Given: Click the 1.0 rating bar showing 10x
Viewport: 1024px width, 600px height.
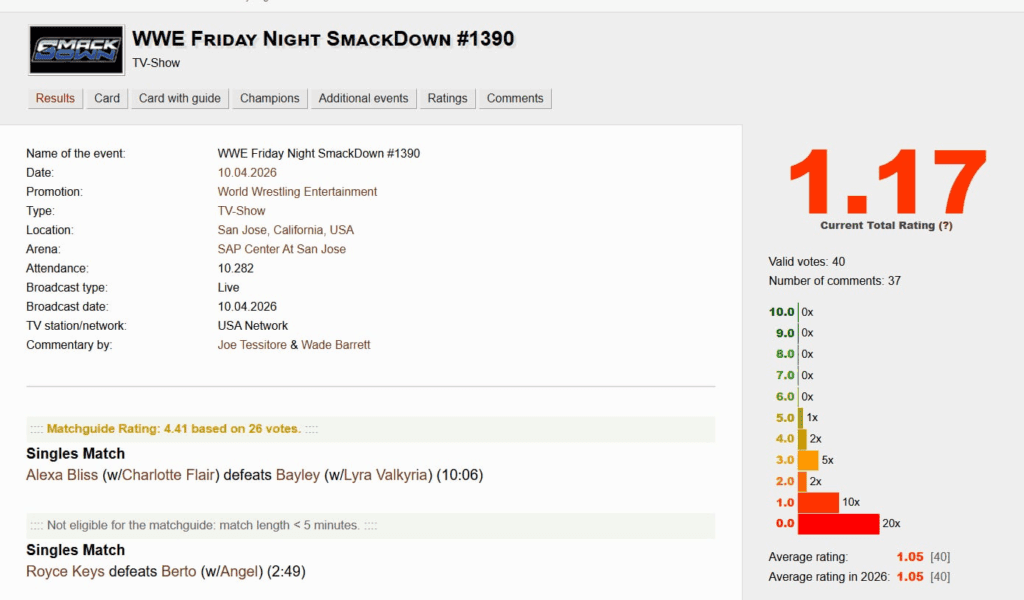Looking at the screenshot, I should (x=818, y=503).
